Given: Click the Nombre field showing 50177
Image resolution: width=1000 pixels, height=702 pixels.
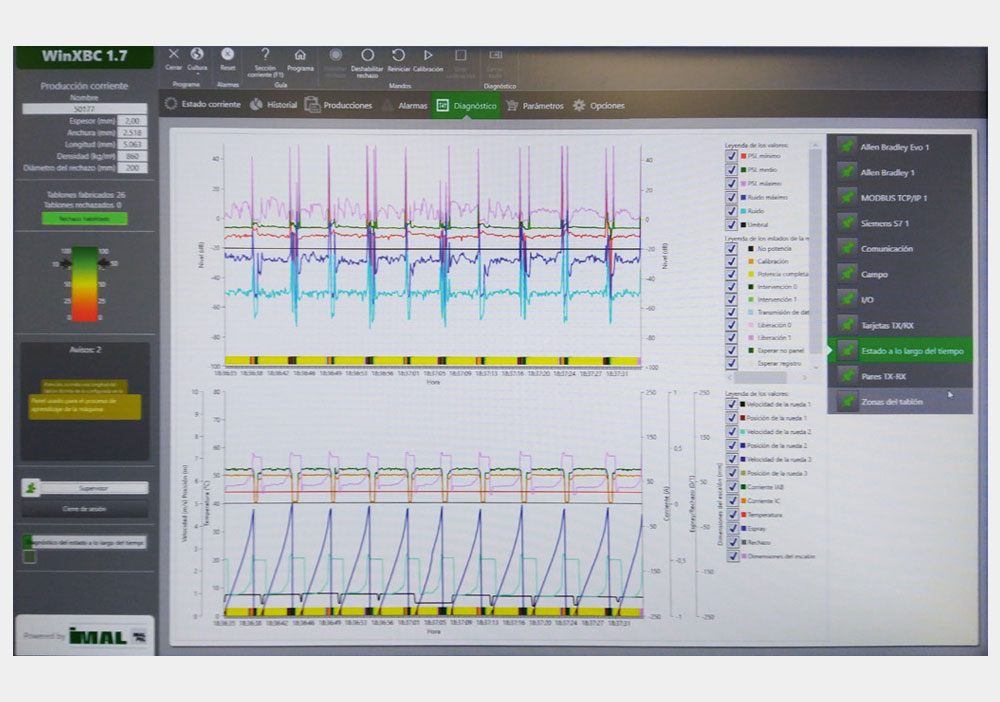Looking at the screenshot, I should click(84, 109).
